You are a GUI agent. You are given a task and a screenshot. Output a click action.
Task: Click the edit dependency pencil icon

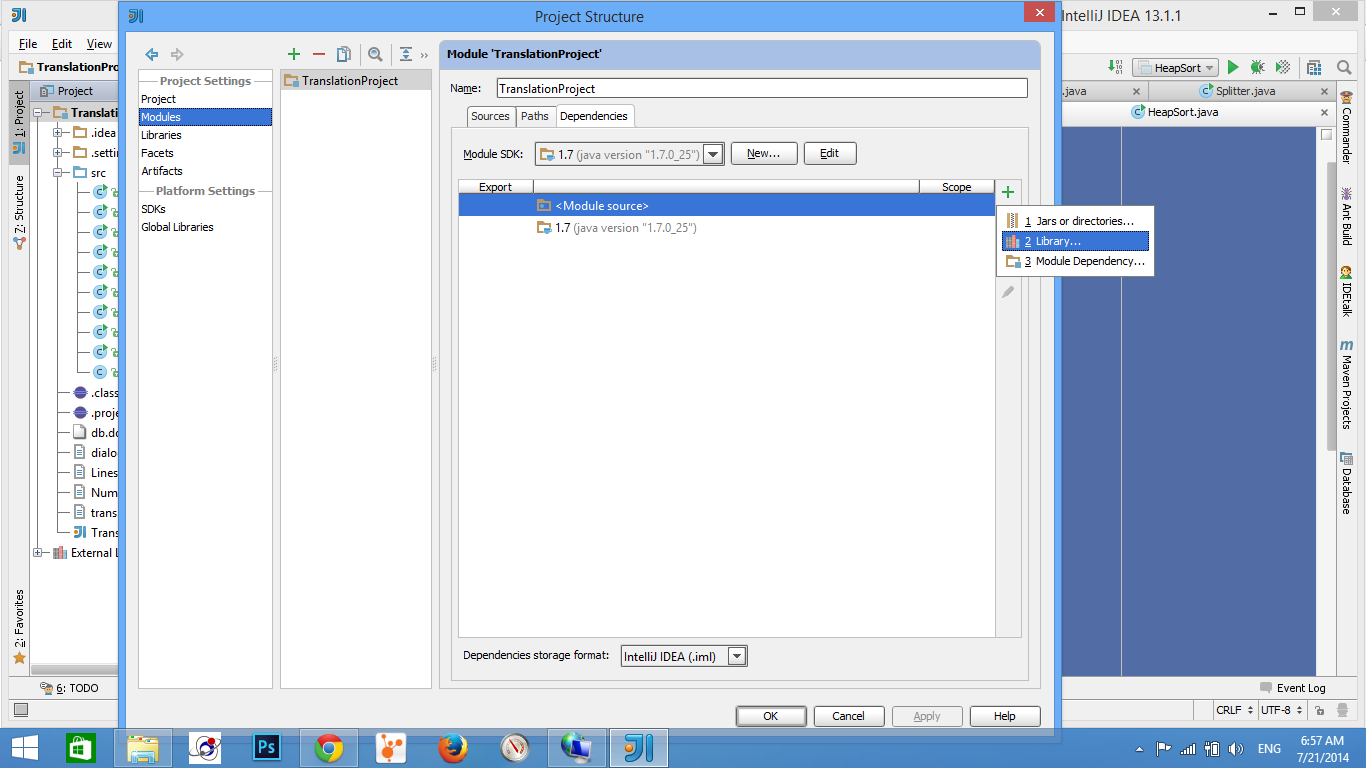(x=1008, y=292)
